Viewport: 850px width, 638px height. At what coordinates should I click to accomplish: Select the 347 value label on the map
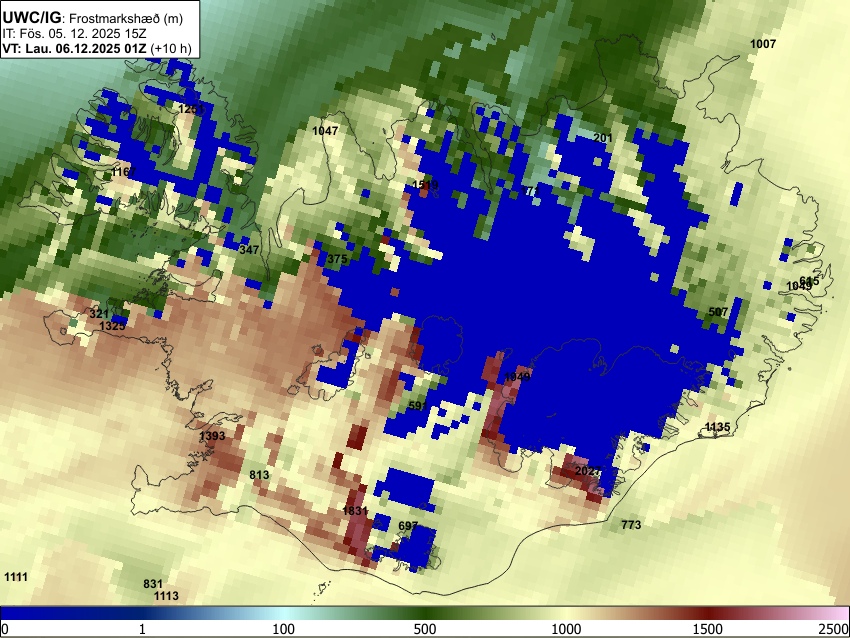click(x=249, y=250)
